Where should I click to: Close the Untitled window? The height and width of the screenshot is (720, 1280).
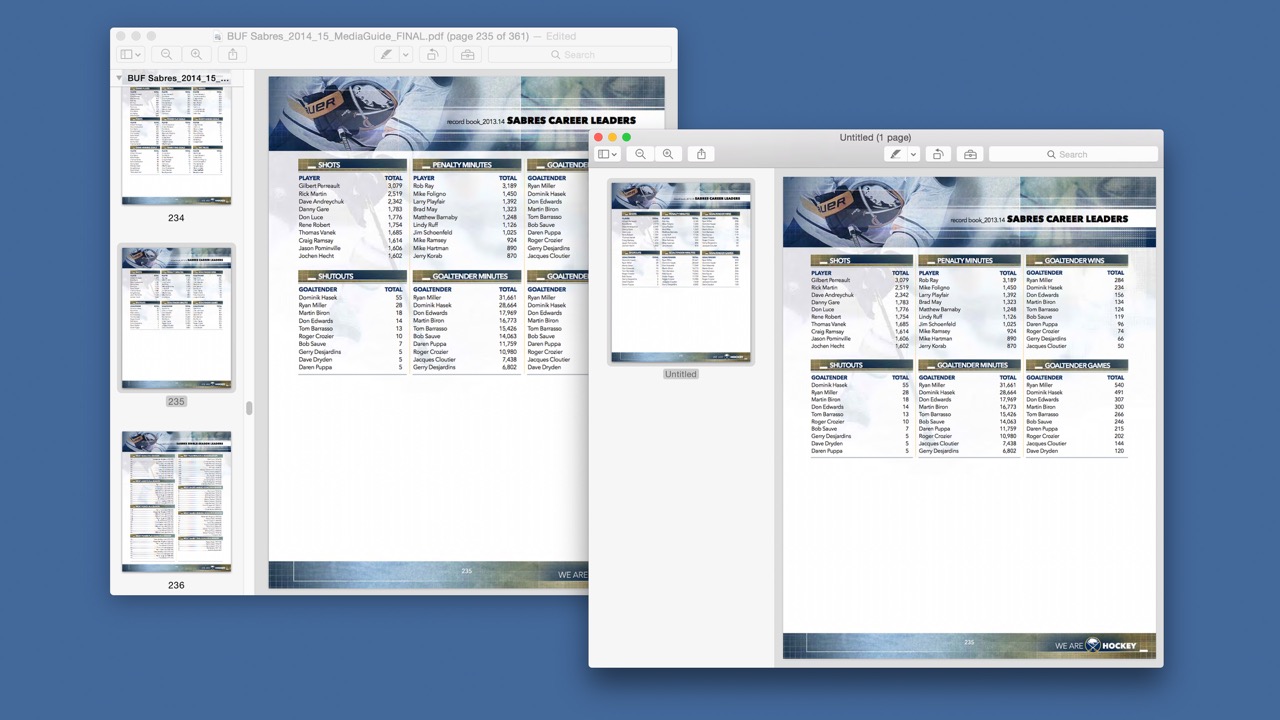point(599,137)
